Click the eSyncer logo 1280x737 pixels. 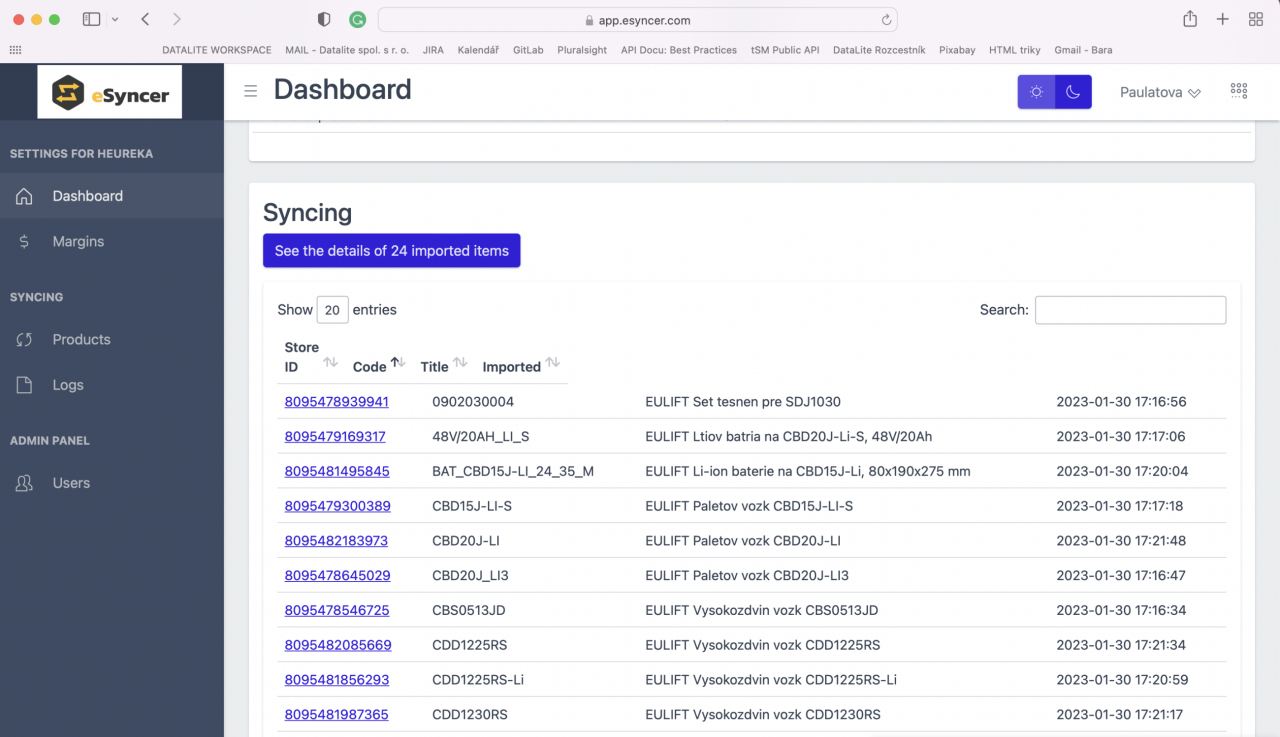pos(110,92)
